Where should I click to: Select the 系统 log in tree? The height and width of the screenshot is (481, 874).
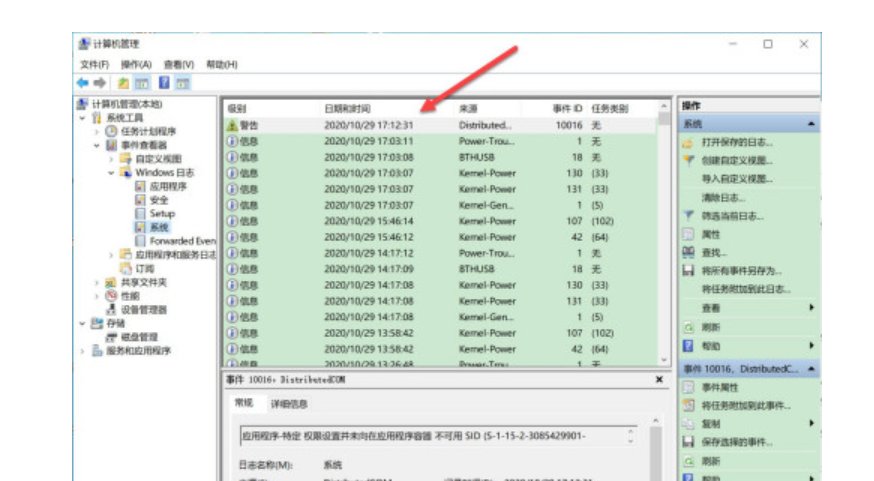point(159,227)
